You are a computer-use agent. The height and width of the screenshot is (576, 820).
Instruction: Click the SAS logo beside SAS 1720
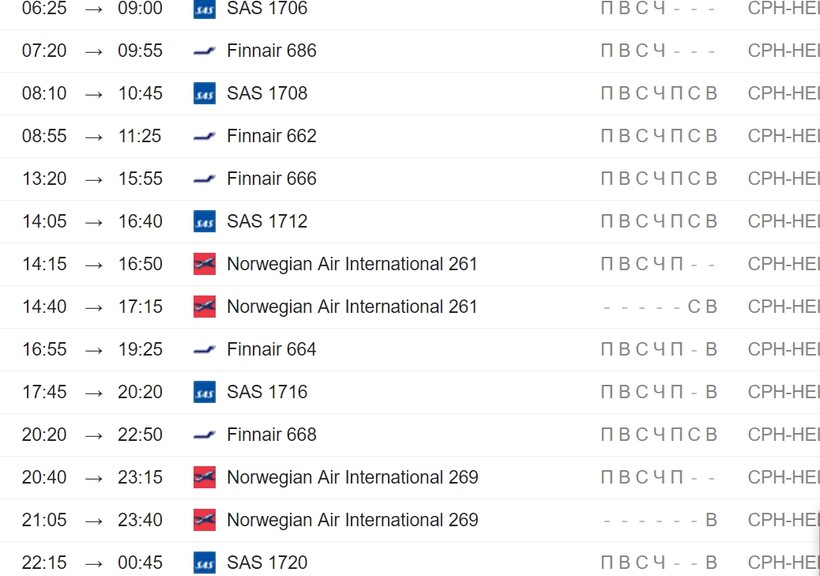204,562
